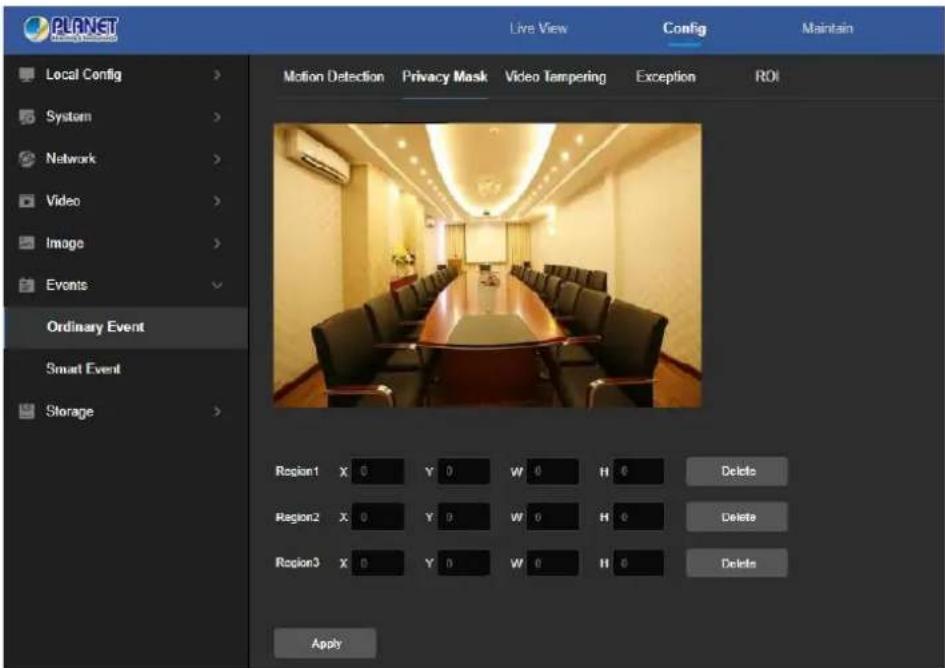Select Ordinary Event in the sidebar
This screenshot has width=945, height=668.
click(x=126, y=327)
